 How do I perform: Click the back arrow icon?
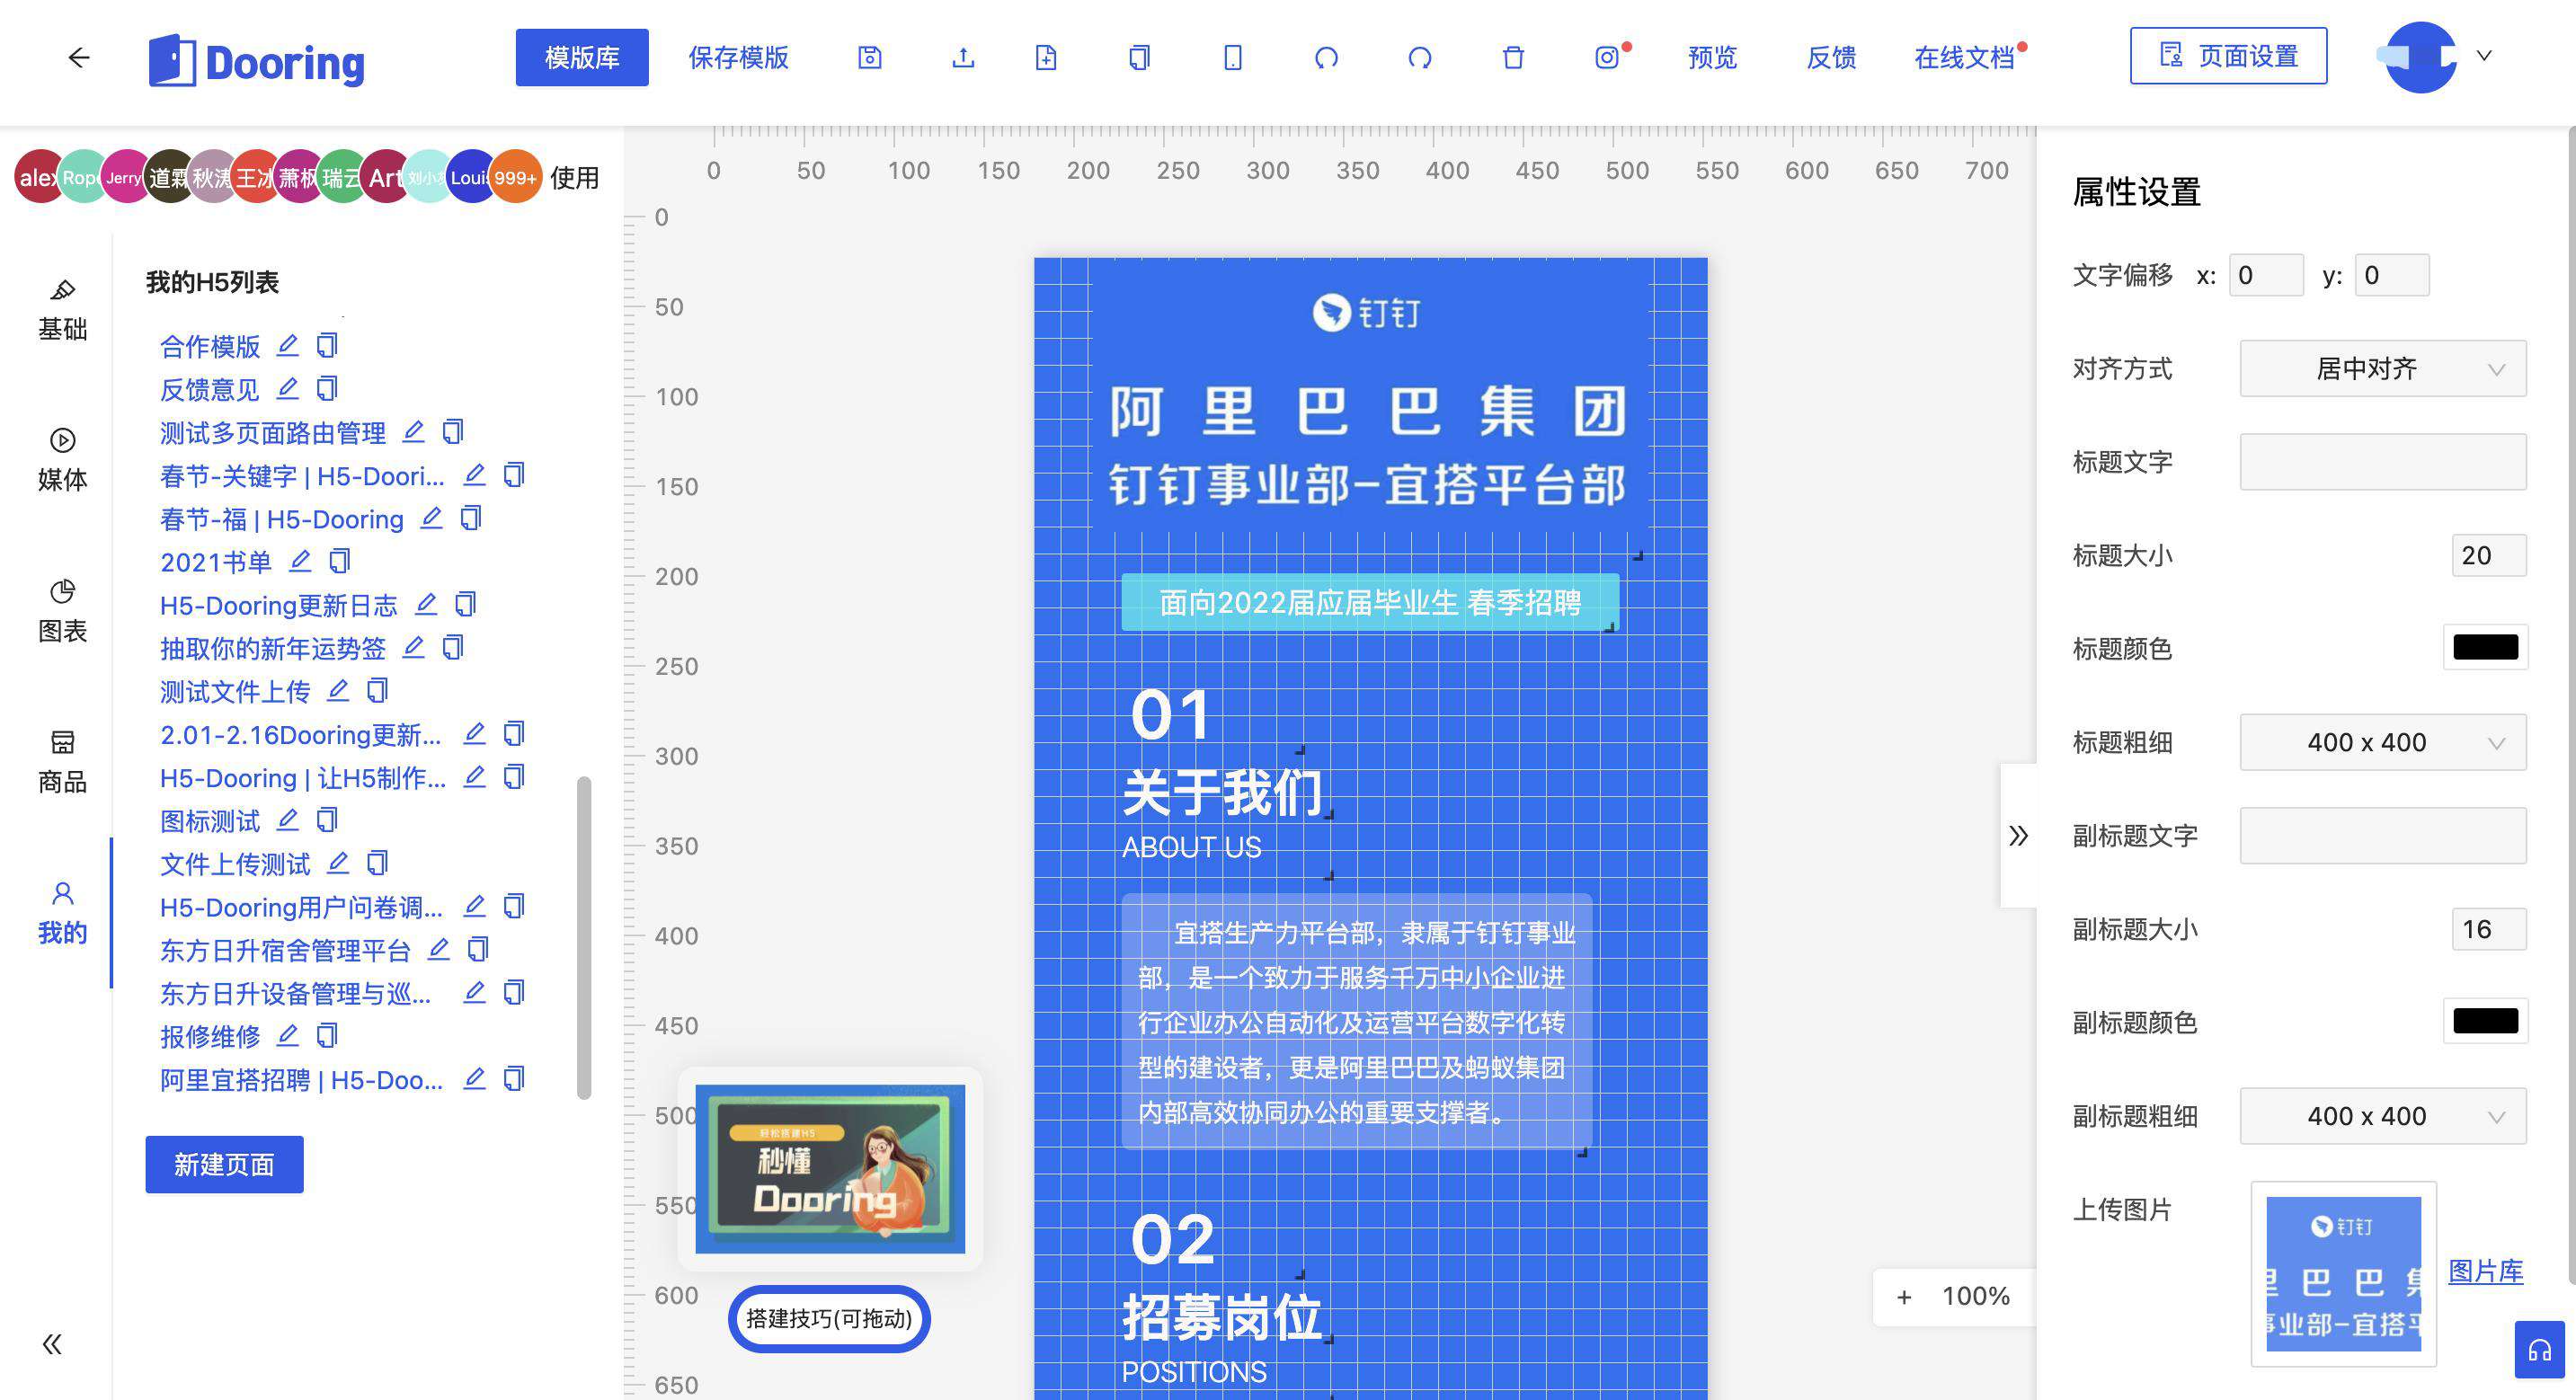click(x=79, y=58)
